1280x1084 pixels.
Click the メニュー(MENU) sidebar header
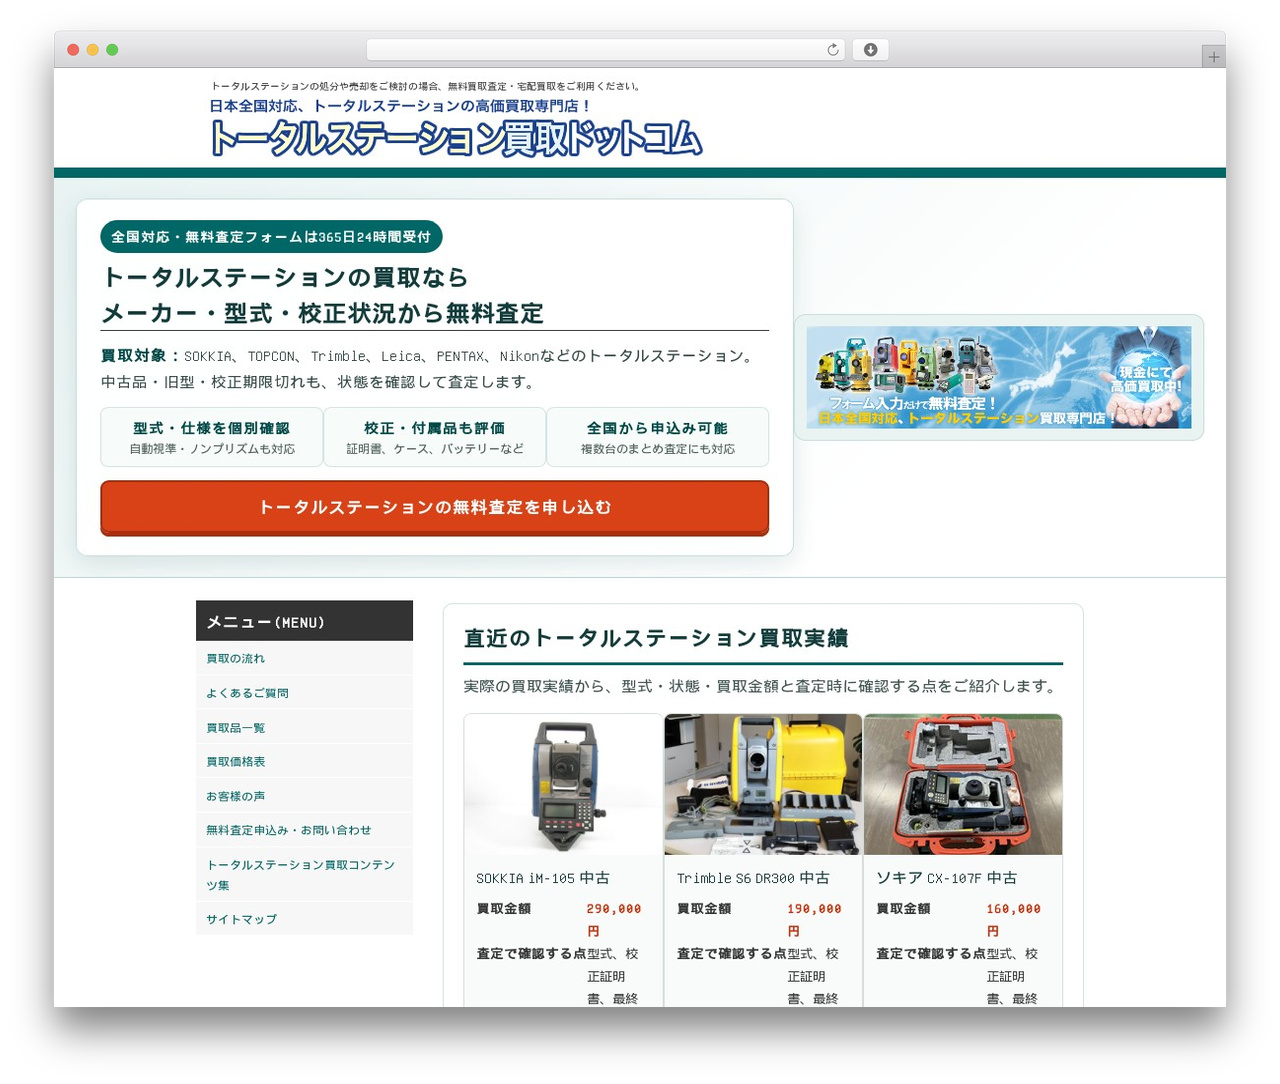(x=304, y=621)
